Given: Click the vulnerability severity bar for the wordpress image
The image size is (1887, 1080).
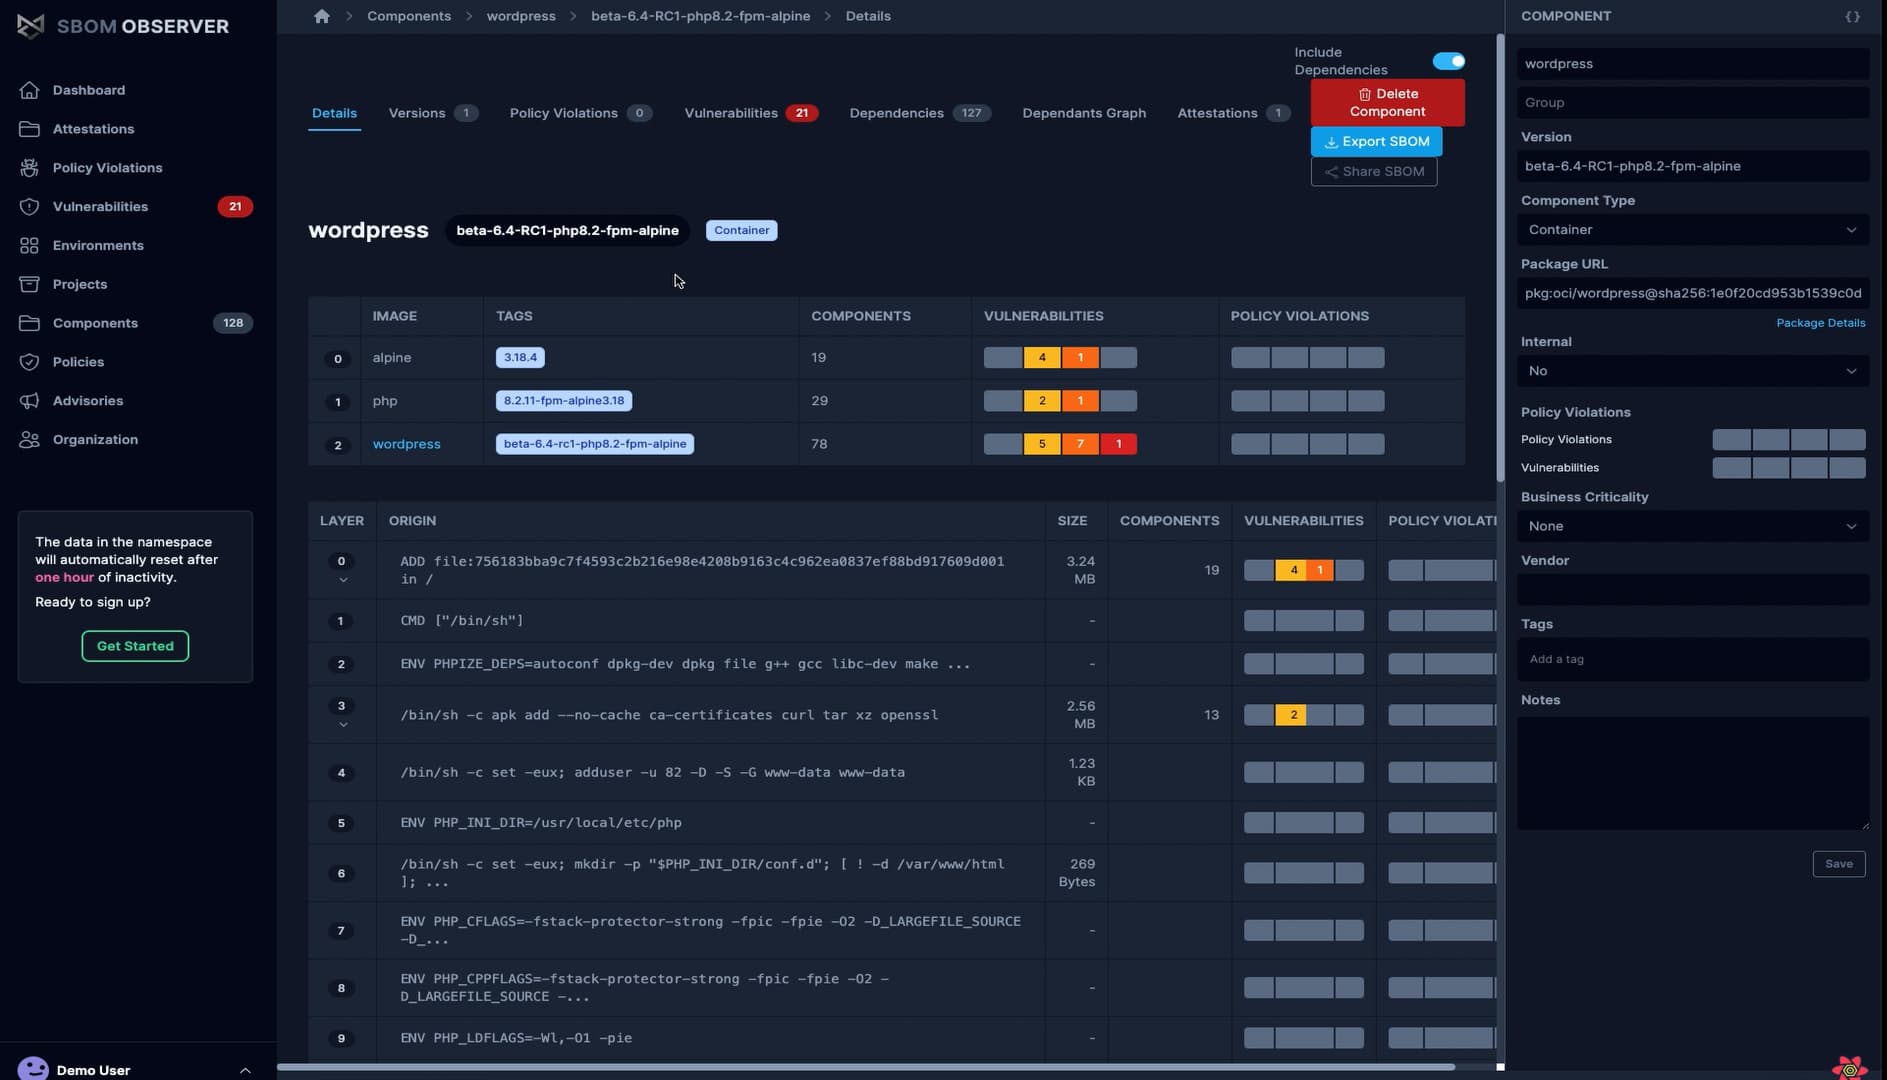Looking at the screenshot, I should coord(1059,444).
